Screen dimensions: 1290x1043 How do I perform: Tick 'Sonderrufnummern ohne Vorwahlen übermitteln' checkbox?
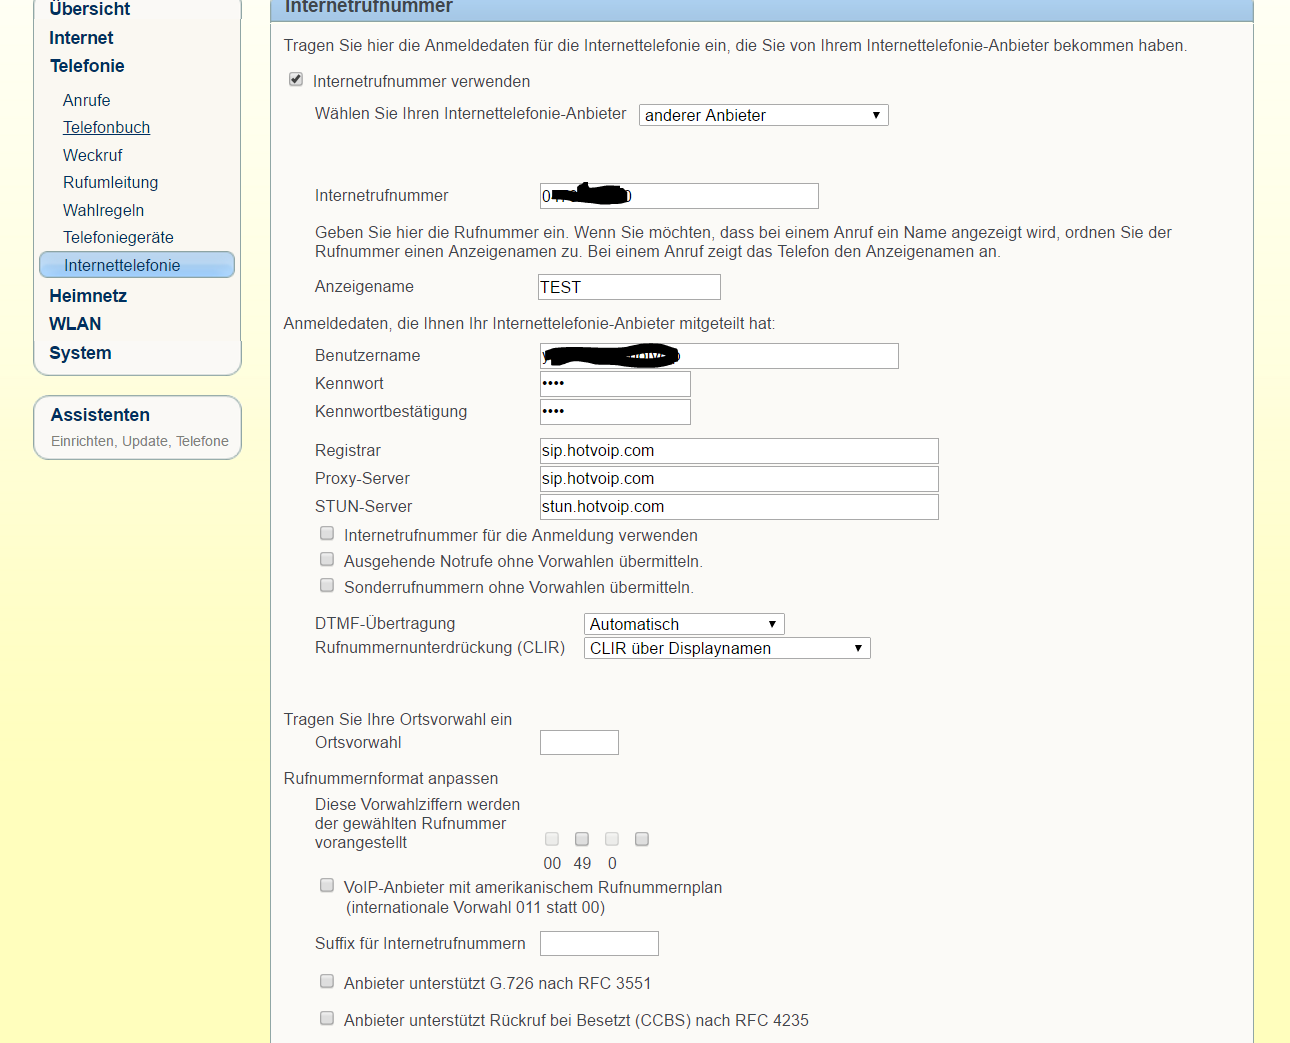pyautogui.click(x=327, y=586)
